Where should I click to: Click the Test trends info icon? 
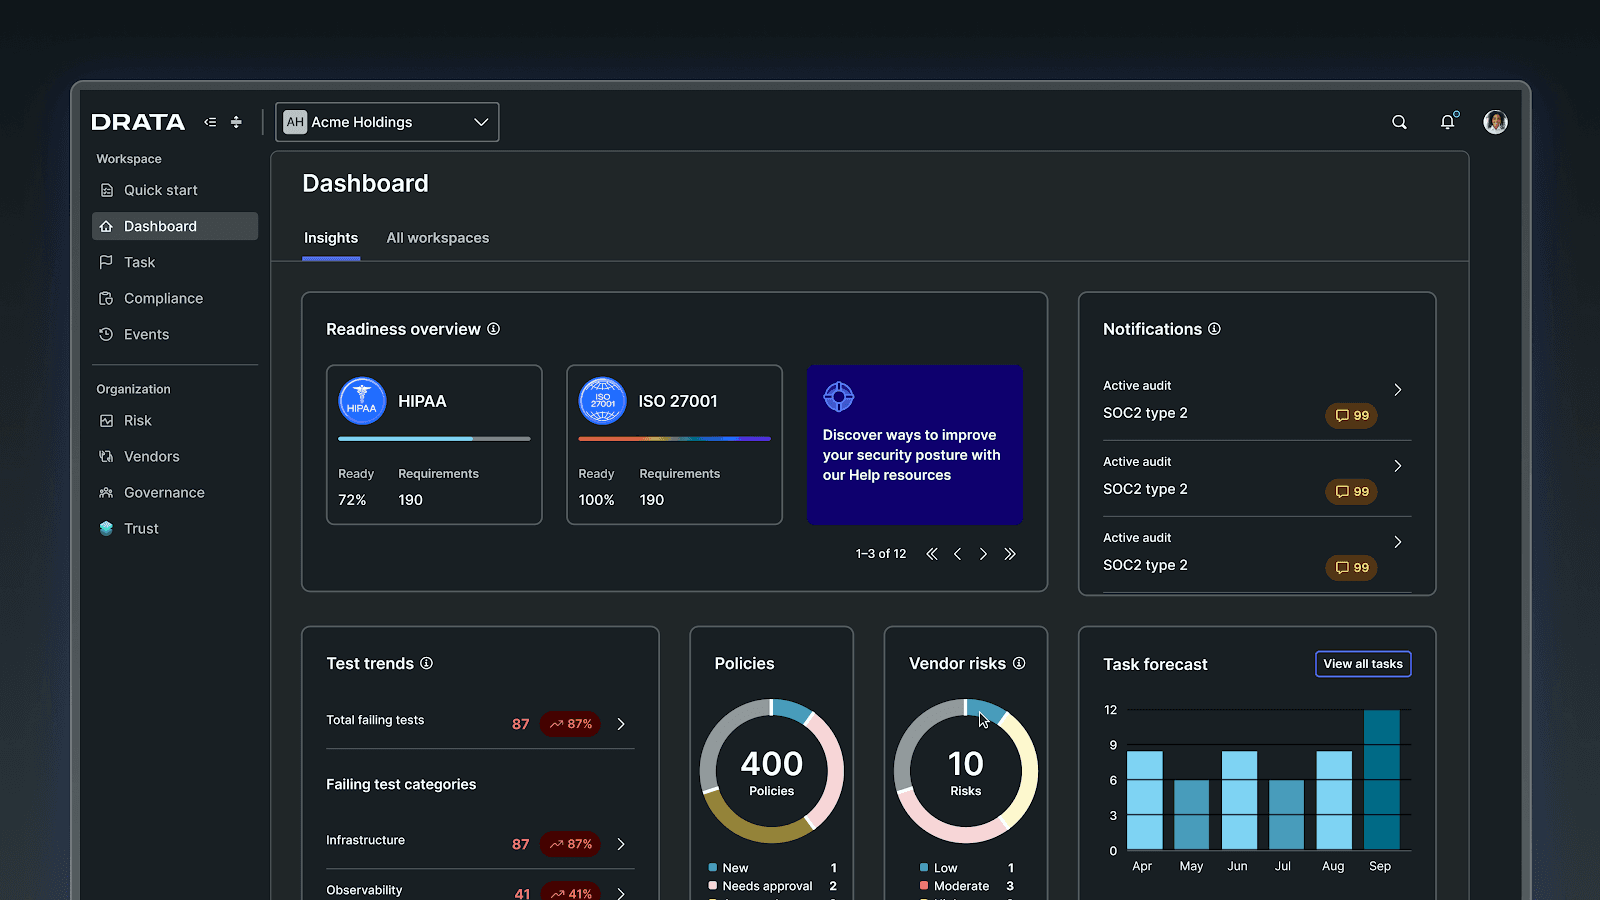pos(426,663)
